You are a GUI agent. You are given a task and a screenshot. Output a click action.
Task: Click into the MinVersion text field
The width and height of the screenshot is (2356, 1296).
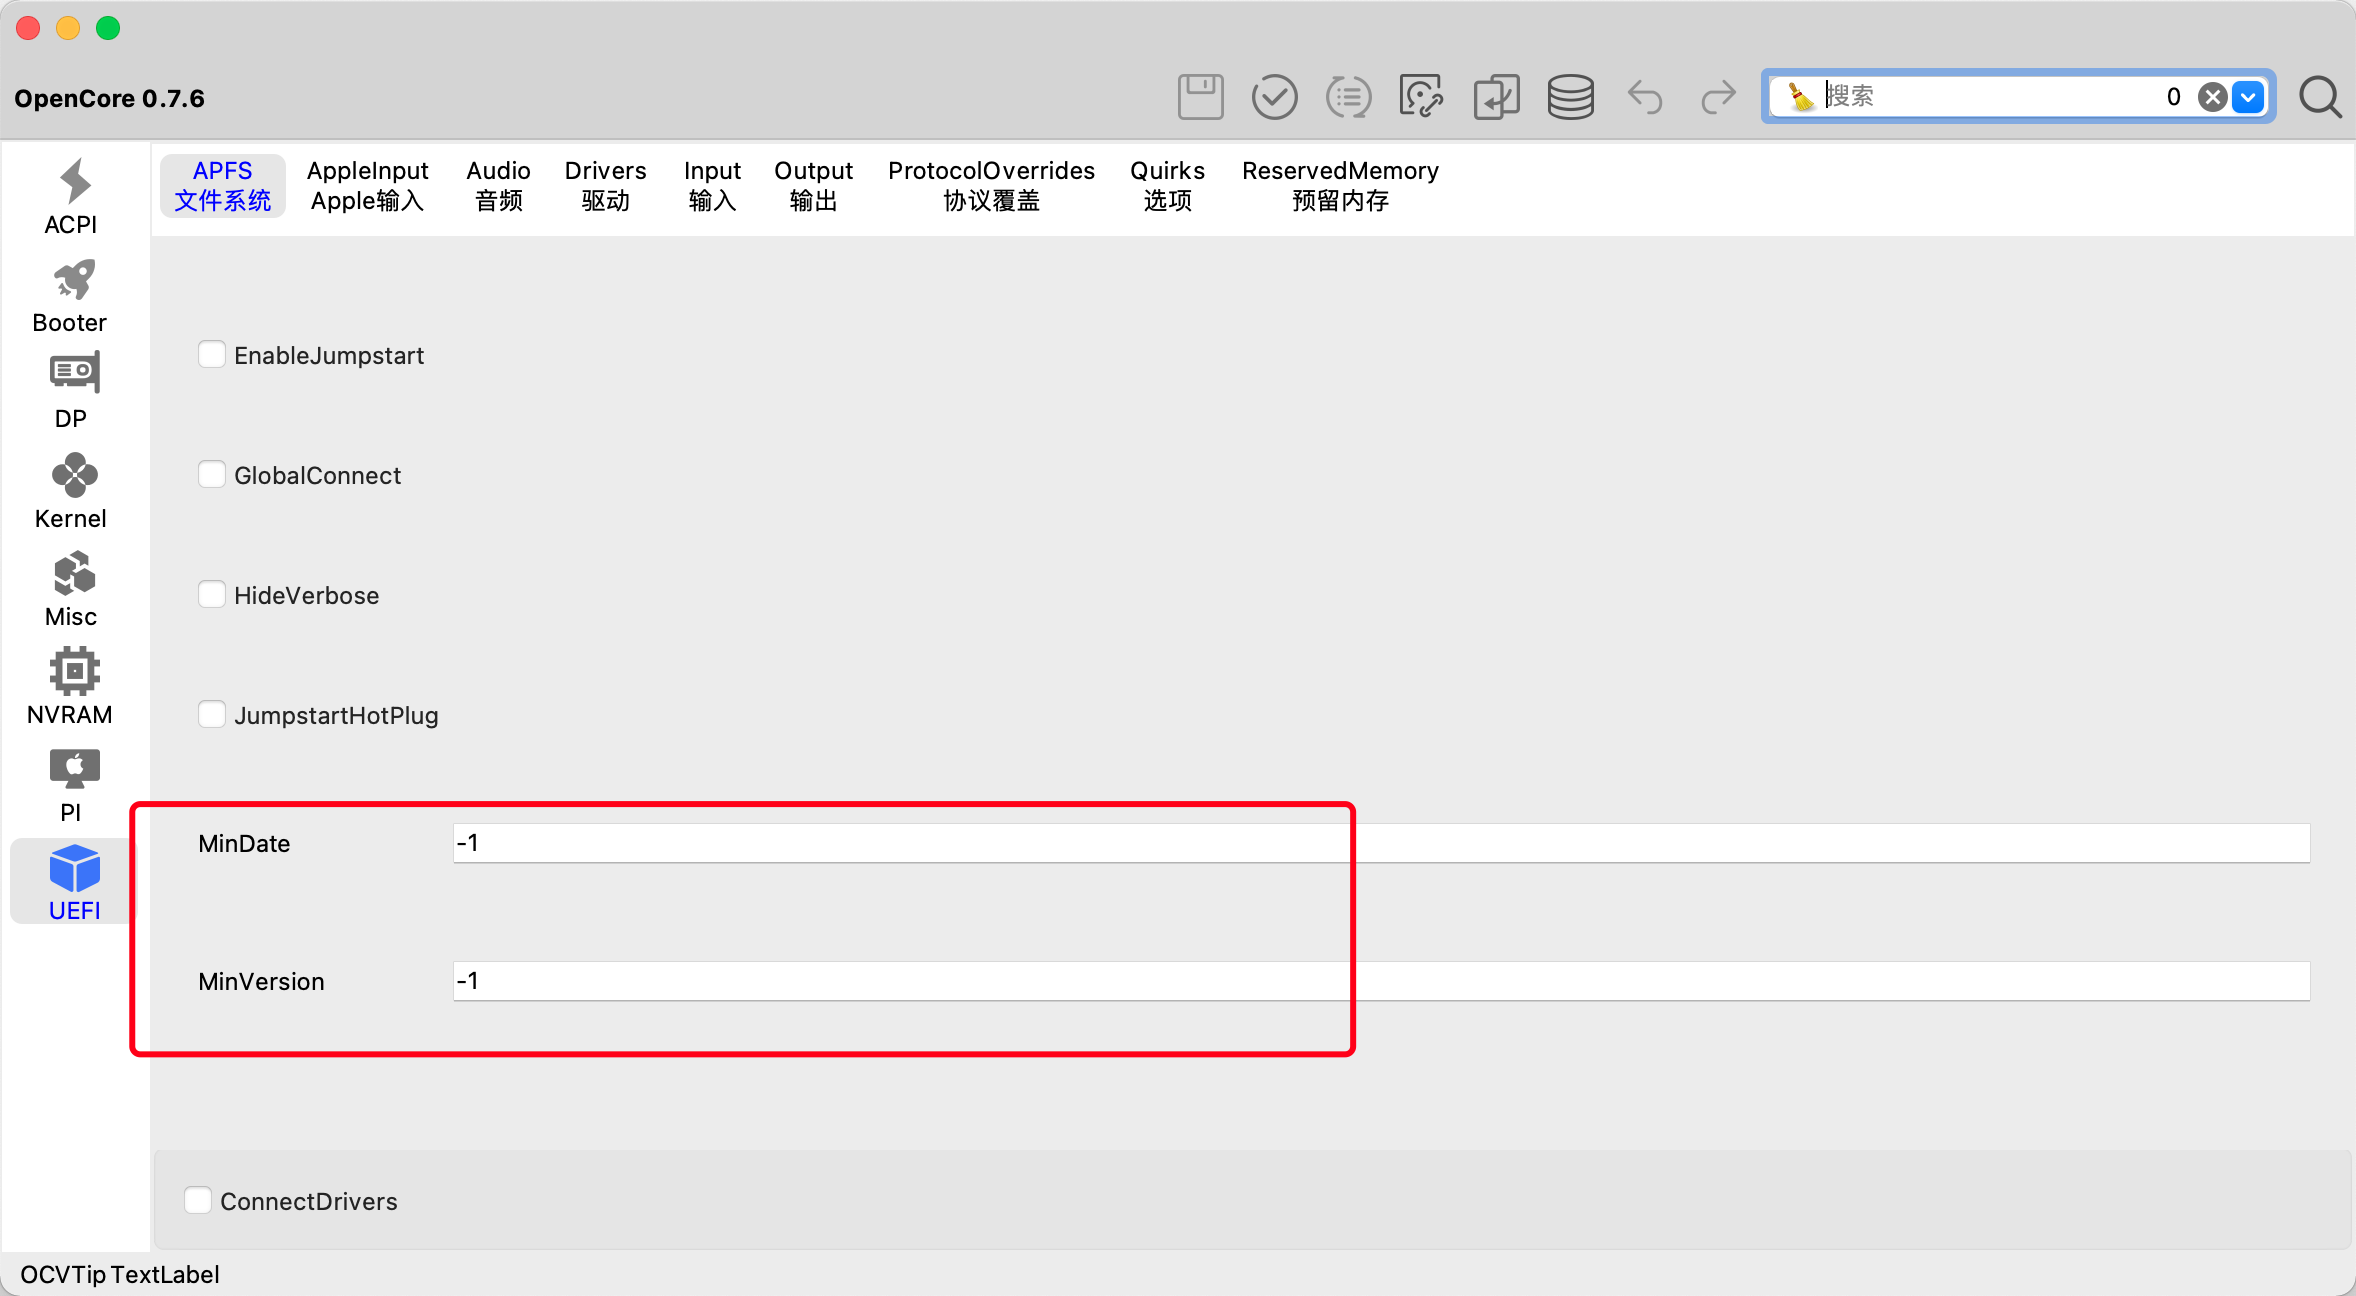pyautogui.click(x=1380, y=981)
